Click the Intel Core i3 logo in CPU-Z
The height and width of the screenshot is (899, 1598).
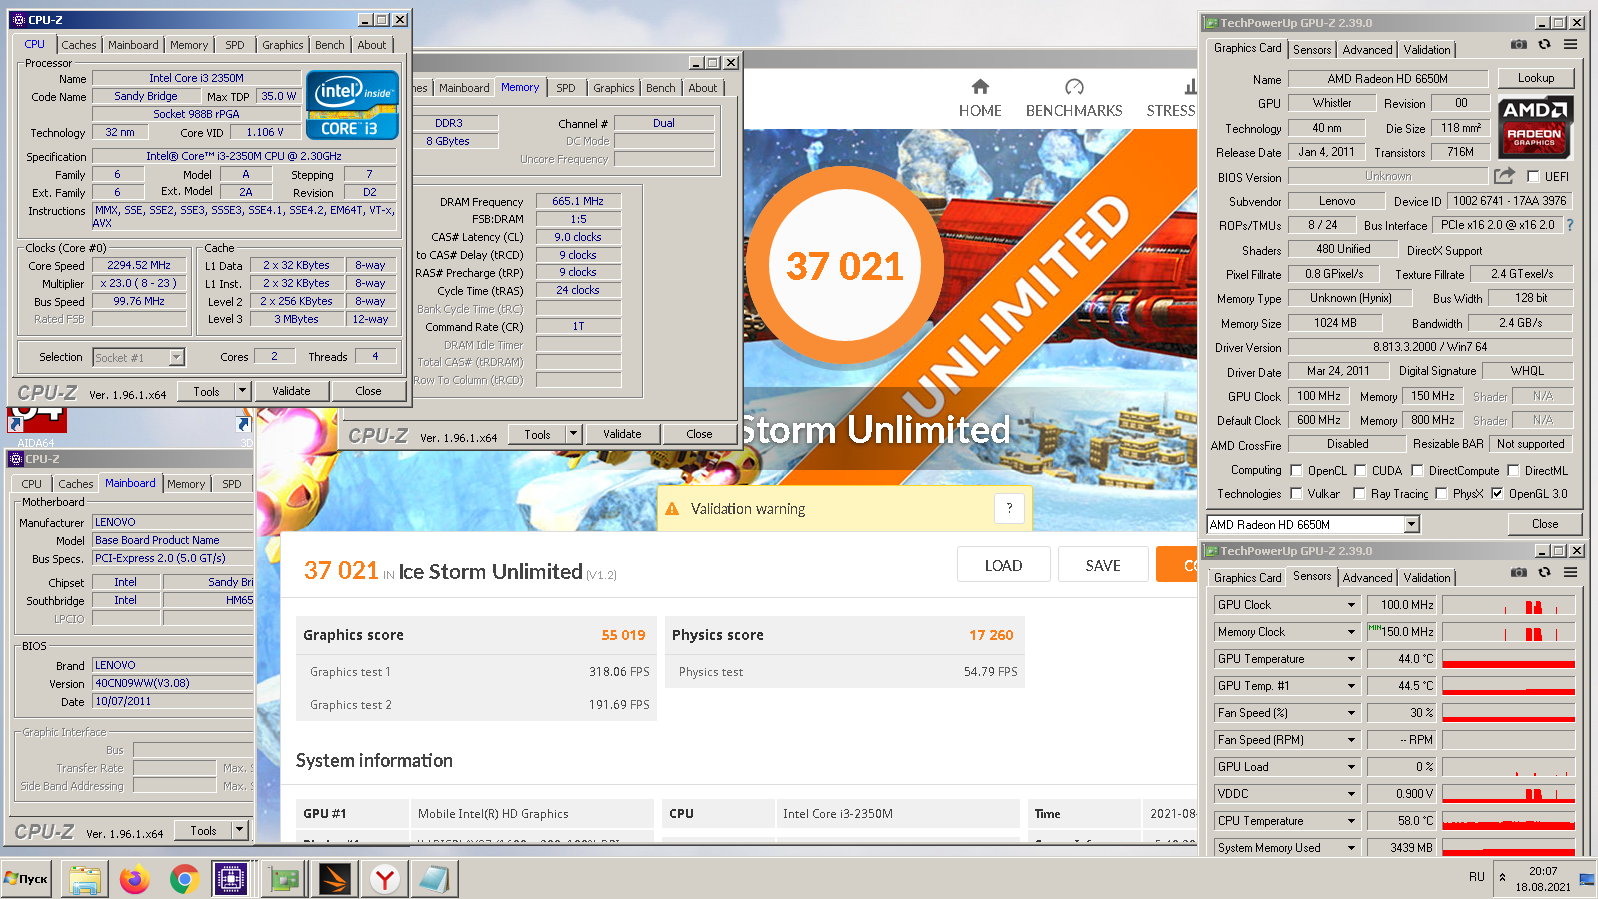coord(352,105)
